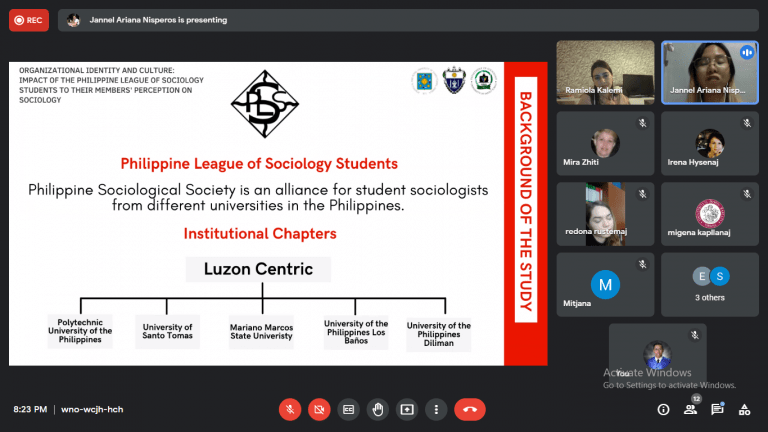Select redona rustemaj's video tile
Viewport: 768px width, 432px height.
click(605, 214)
